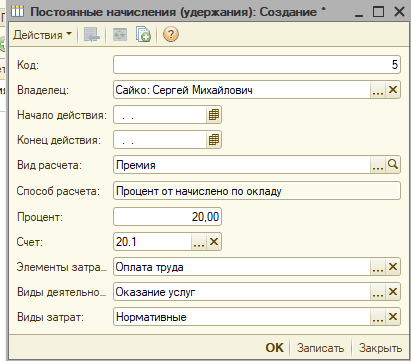Image resolution: width=411 pixels, height=361 pixels.
Task: Open selection for the Владелец field
Action: (378, 90)
